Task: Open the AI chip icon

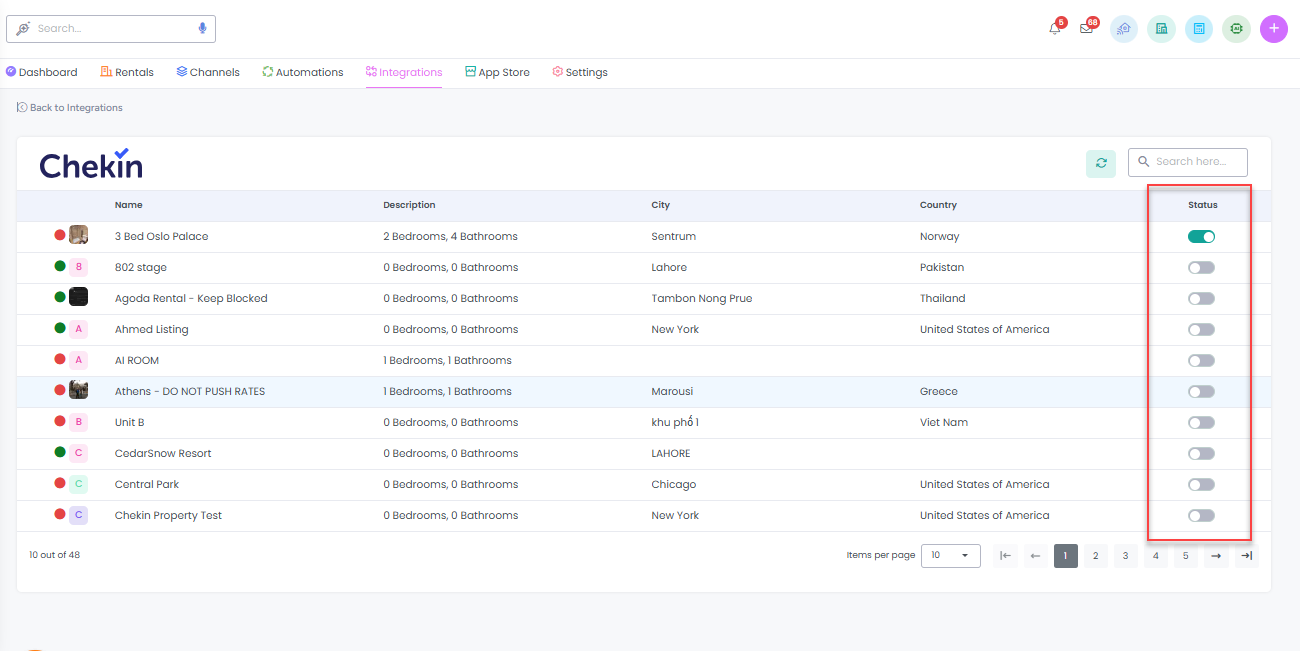Action: pos(1236,29)
